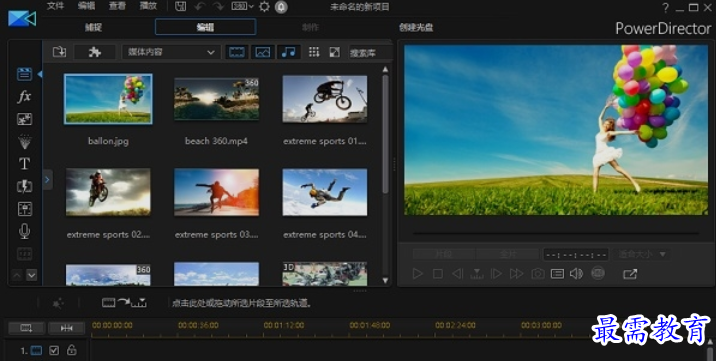Open the Voice-Over microphone room

click(x=24, y=231)
